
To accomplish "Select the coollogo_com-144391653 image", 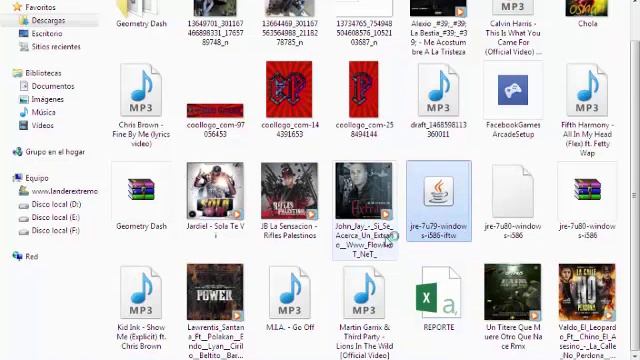I will (x=289, y=89).
